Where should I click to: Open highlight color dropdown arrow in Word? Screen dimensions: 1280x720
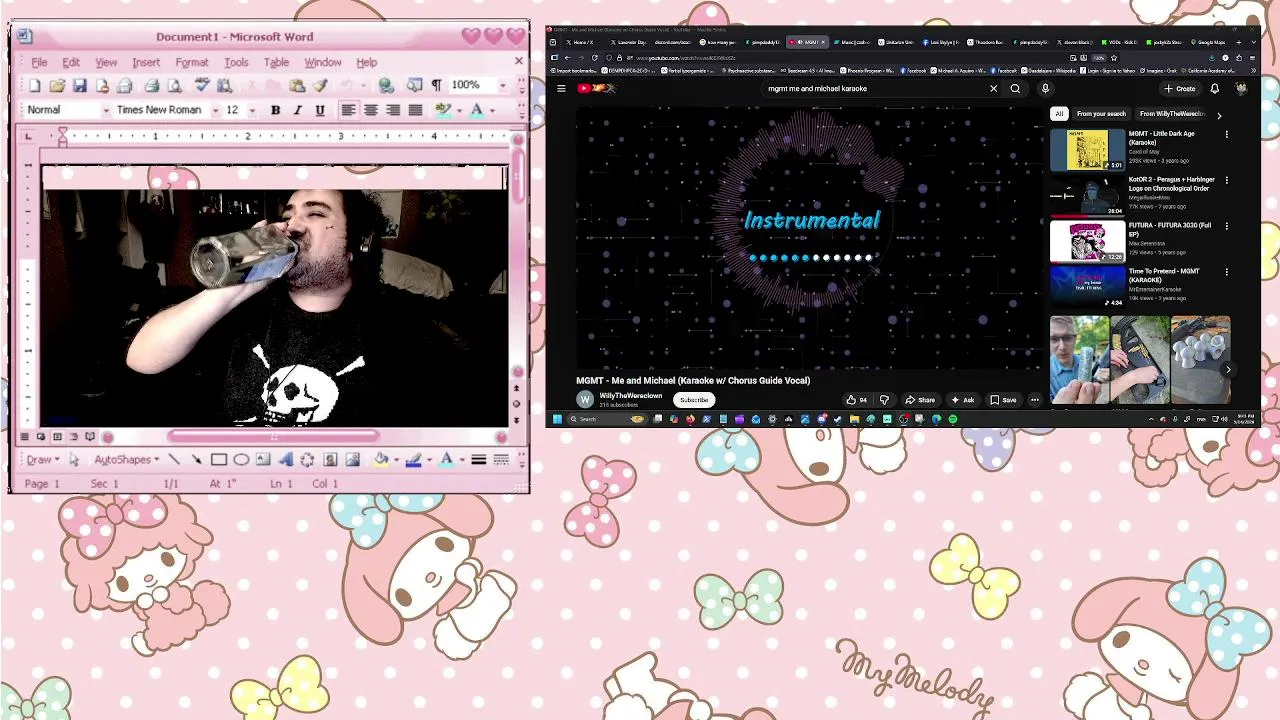tap(458, 110)
